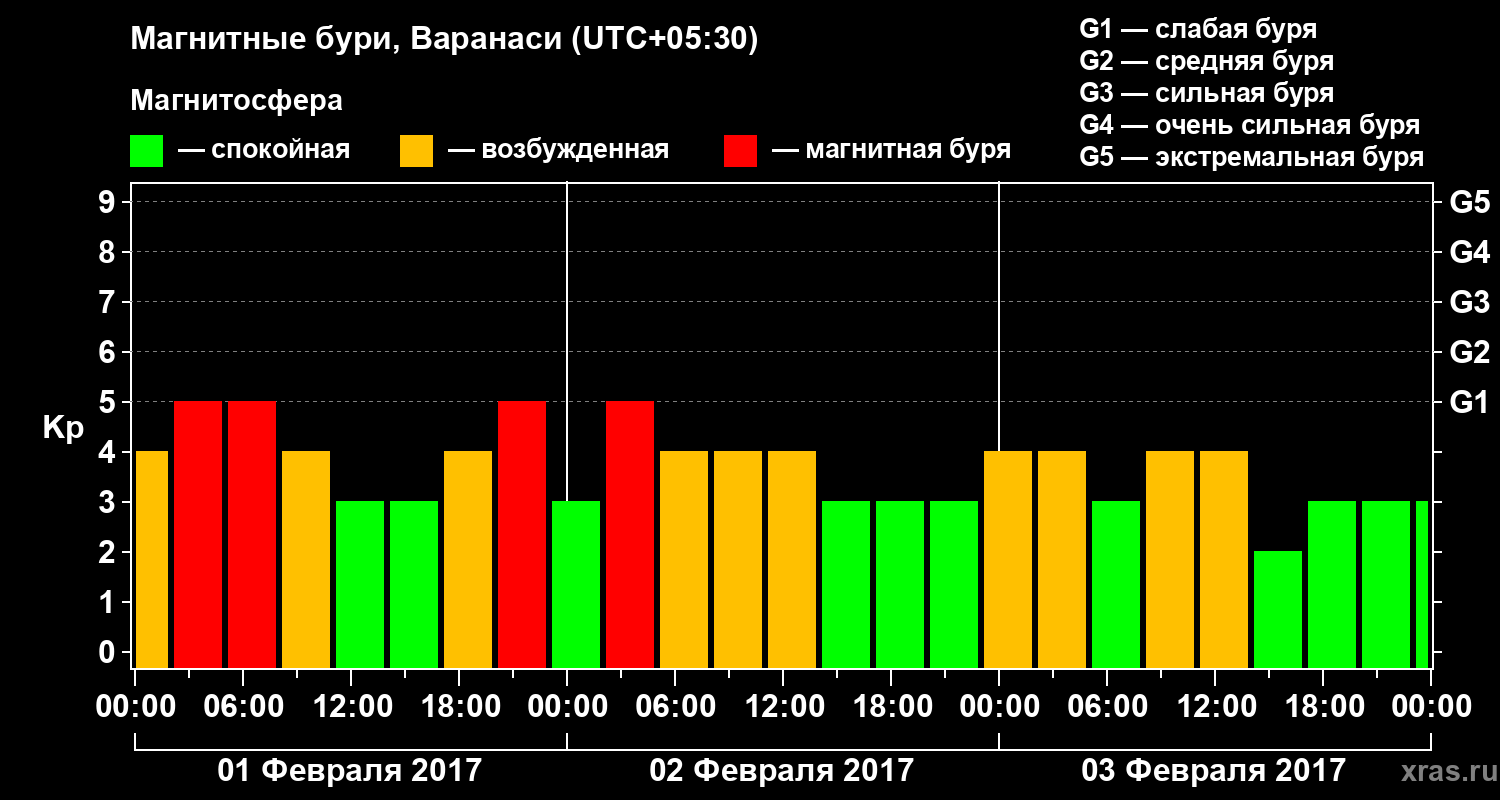This screenshot has height=800, width=1500.
Task: Click 'G3 — сильная буря' legend line
Action: coord(1206,93)
